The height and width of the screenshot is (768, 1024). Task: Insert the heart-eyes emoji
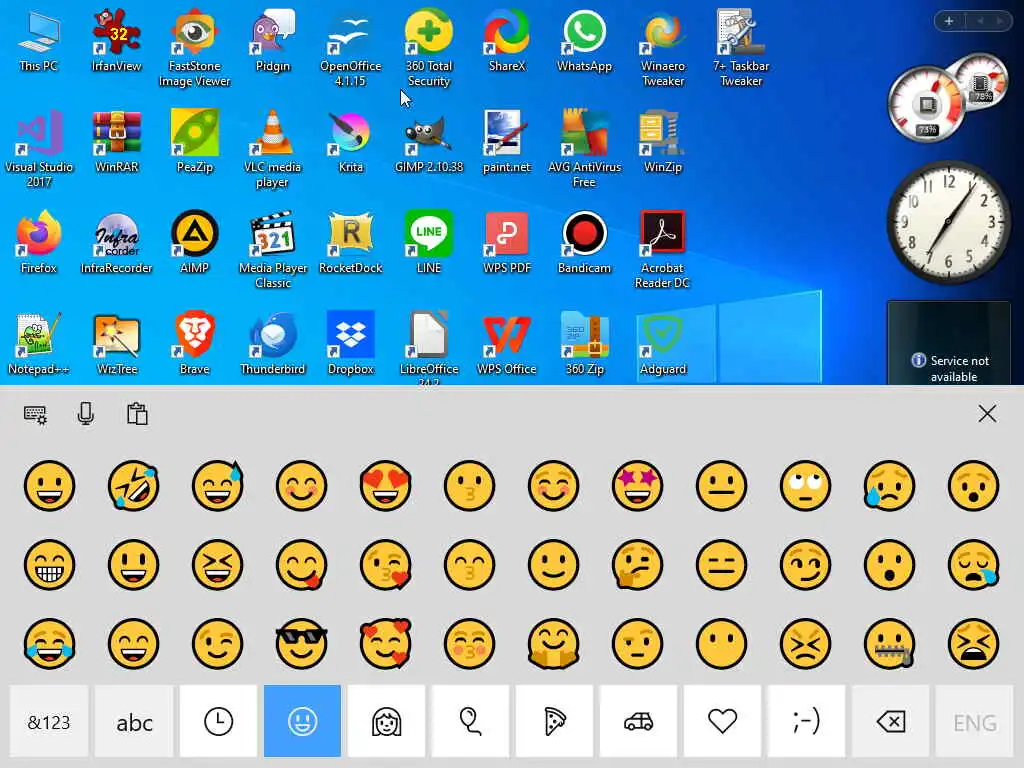385,486
